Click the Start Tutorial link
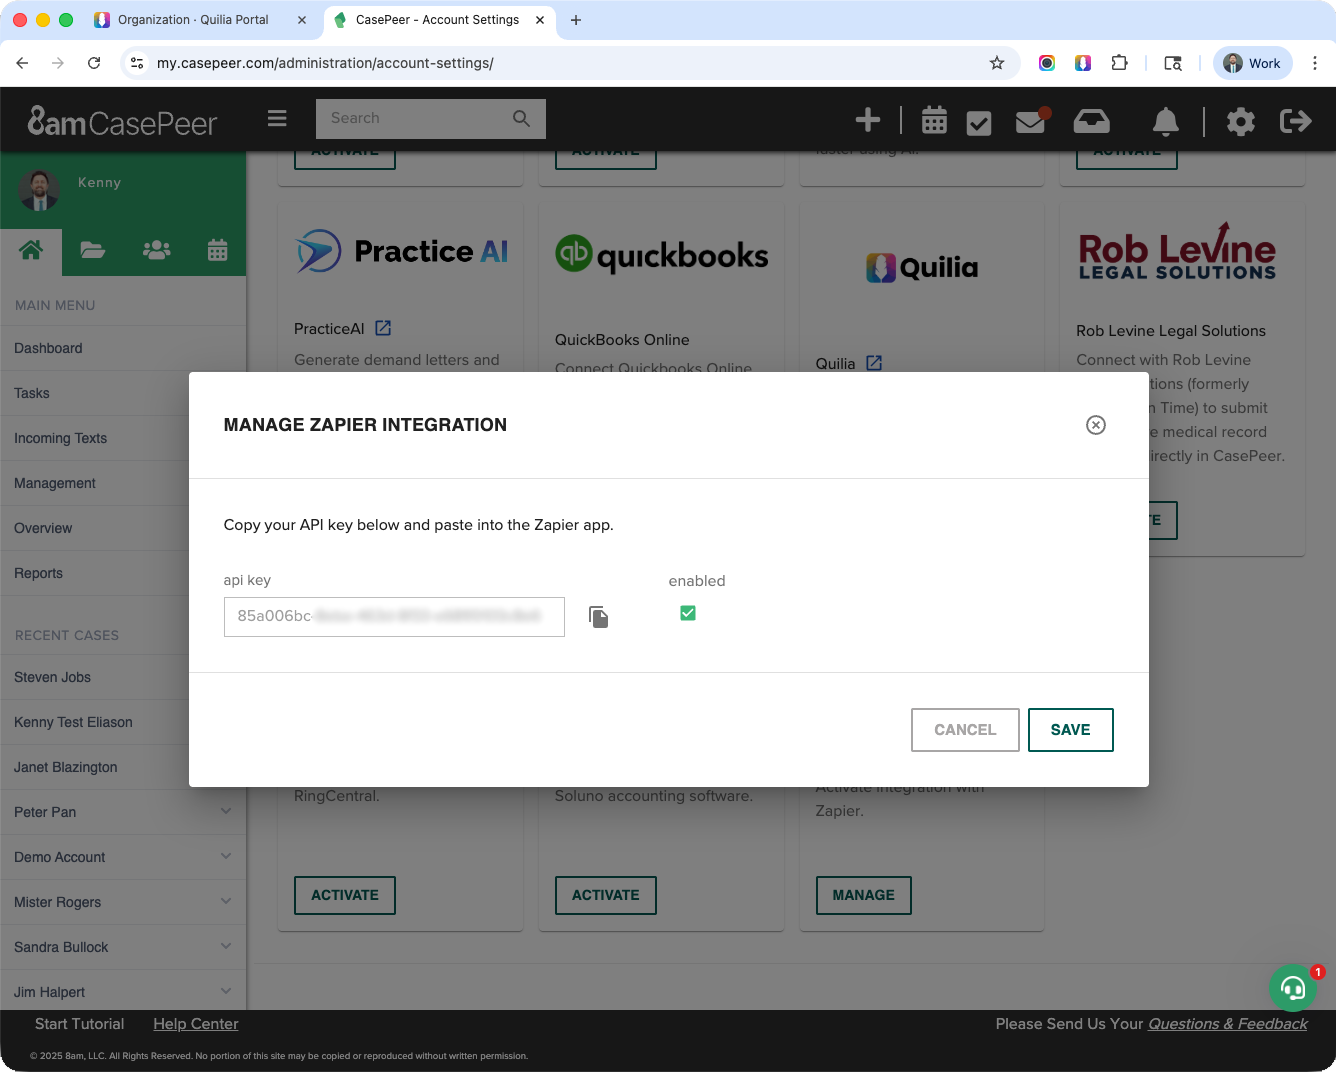The image size is (1336, 1072). (80, 1024)
